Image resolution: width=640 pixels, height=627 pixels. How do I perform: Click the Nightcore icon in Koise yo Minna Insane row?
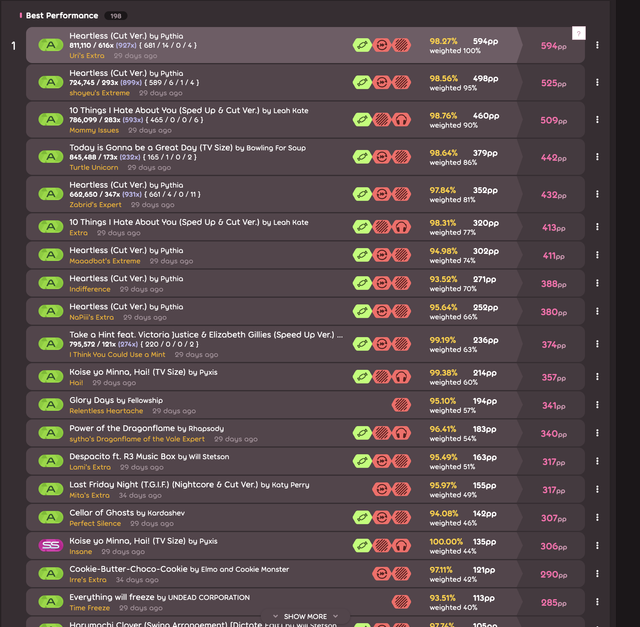(x=401, y=545)
